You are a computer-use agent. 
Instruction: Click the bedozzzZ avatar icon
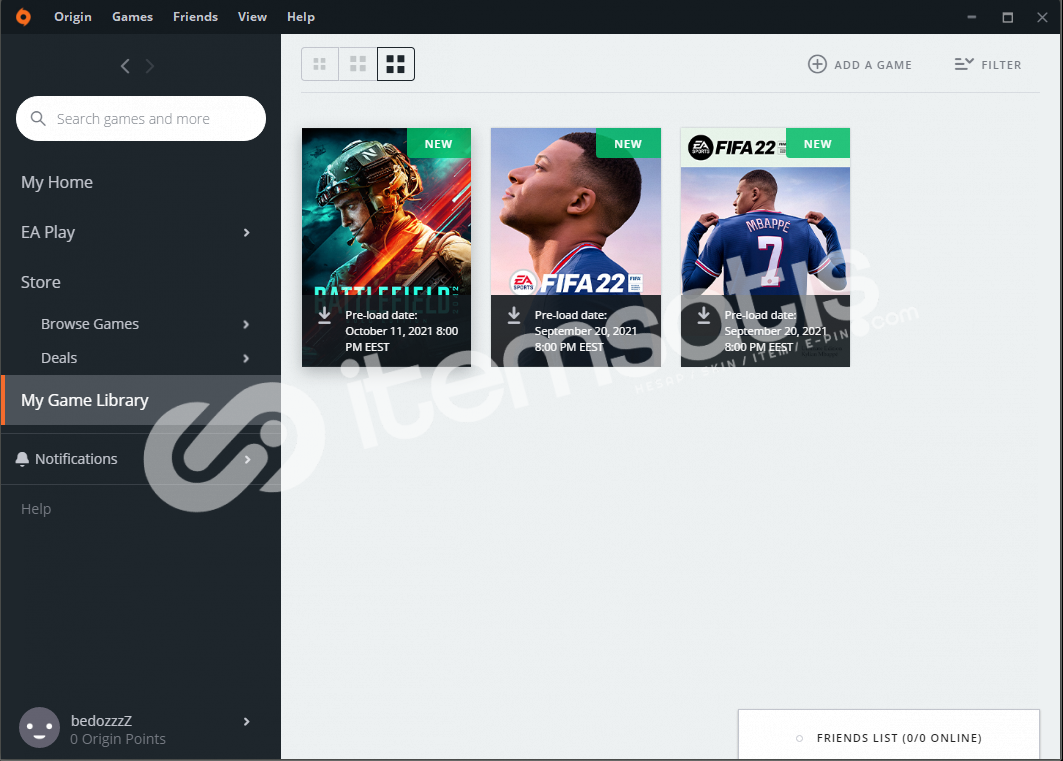point(39,728)
